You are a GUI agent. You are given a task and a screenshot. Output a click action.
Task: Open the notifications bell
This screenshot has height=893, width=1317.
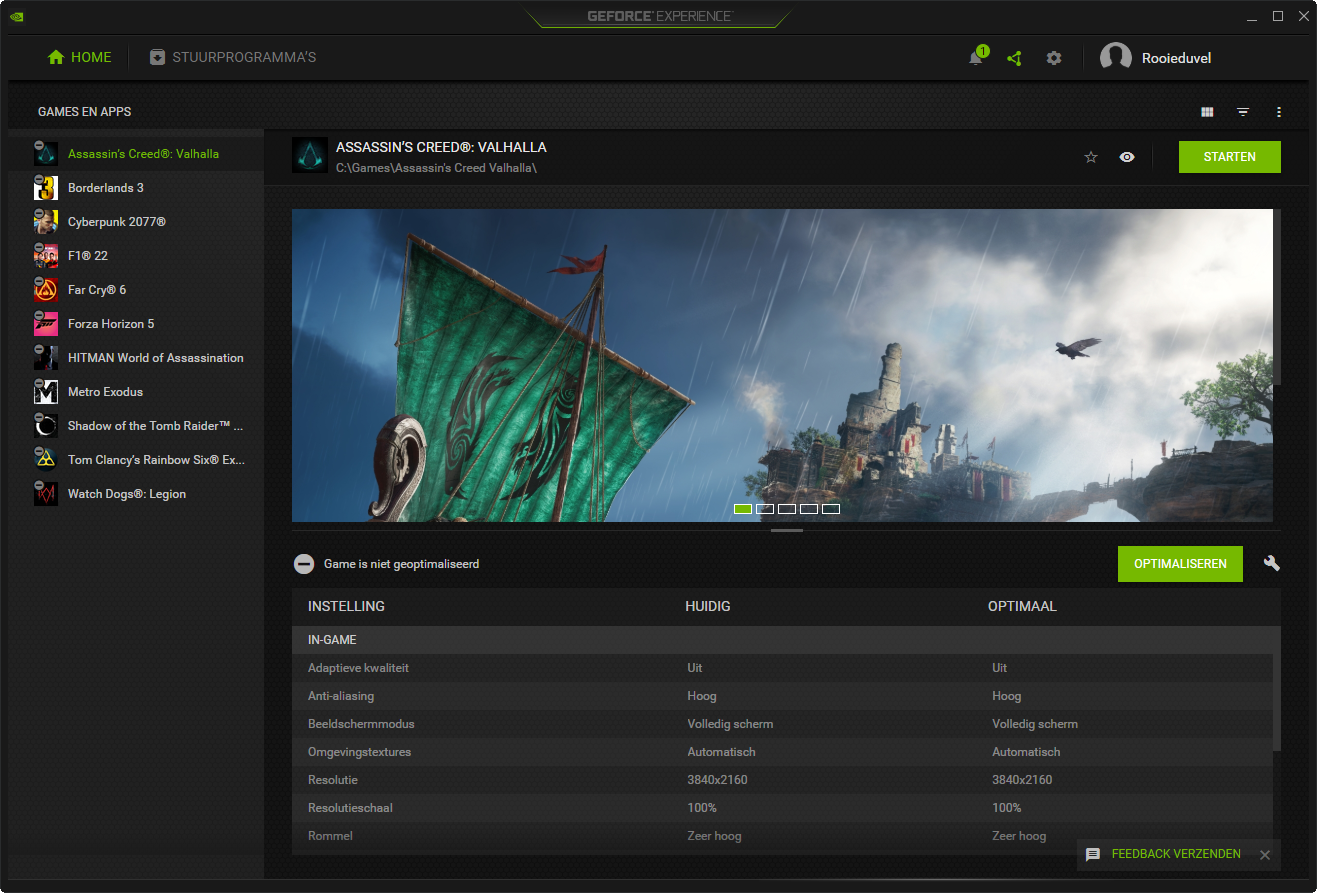pyautogui.click(x=976, y=58)
